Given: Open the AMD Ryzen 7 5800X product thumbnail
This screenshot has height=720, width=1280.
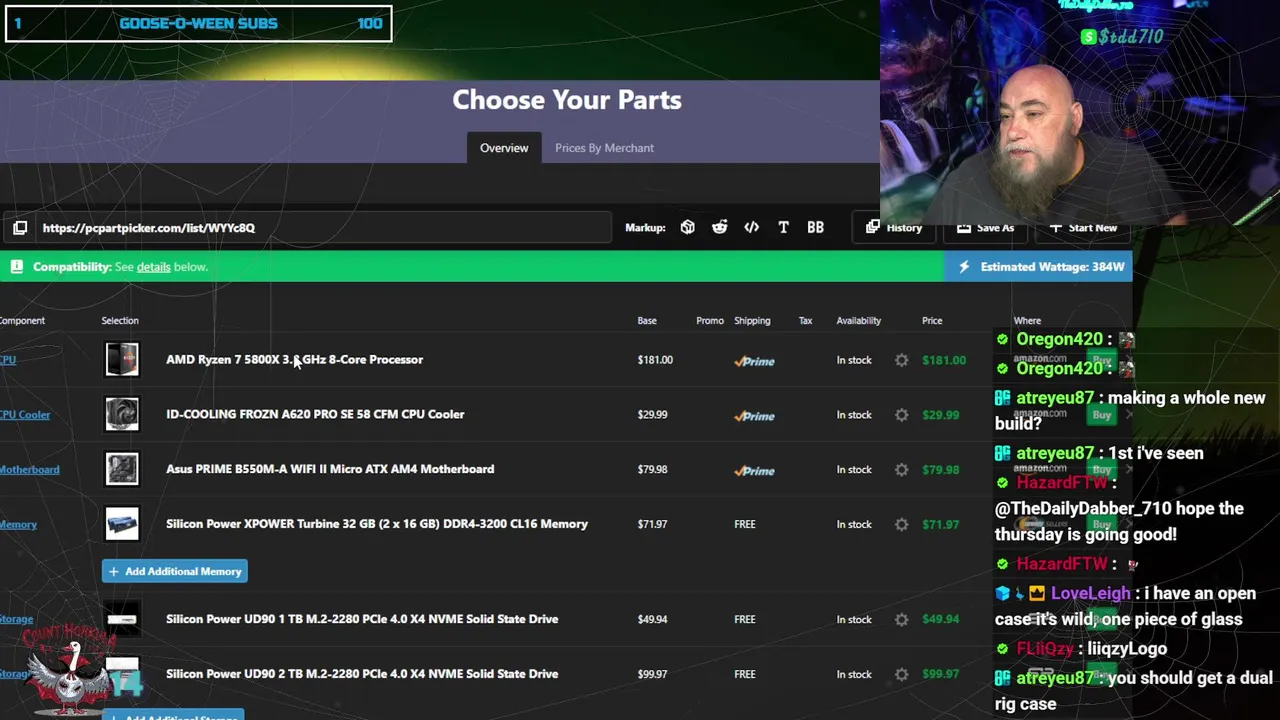Looking at the screenshot, I should click(x=122, y=359).
